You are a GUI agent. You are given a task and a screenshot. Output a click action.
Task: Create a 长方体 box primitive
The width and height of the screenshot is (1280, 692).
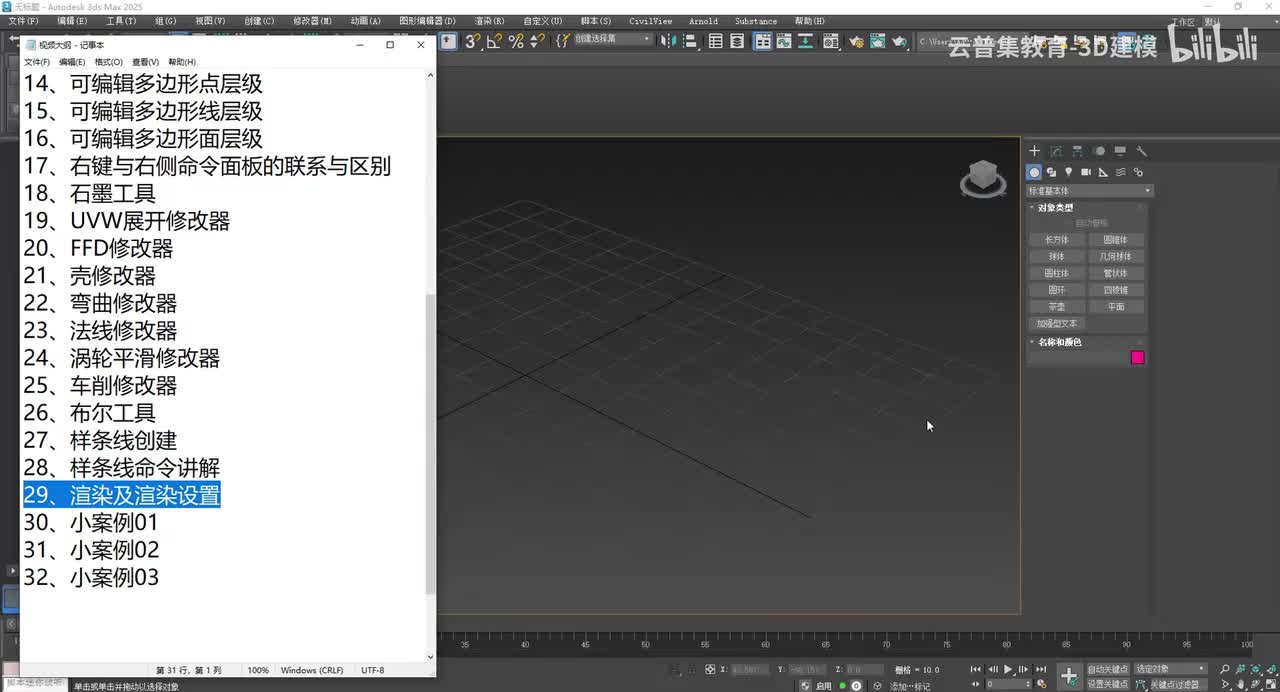click(x=1057, y=240)
